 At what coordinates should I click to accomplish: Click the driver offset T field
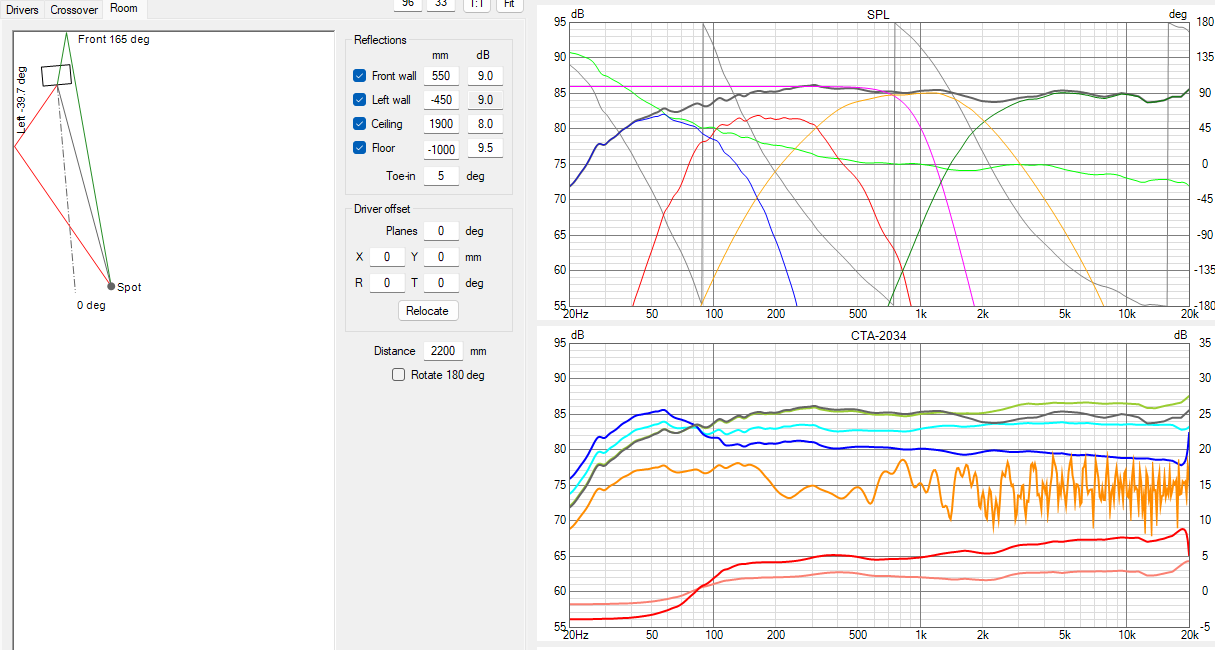pos(441,283)
